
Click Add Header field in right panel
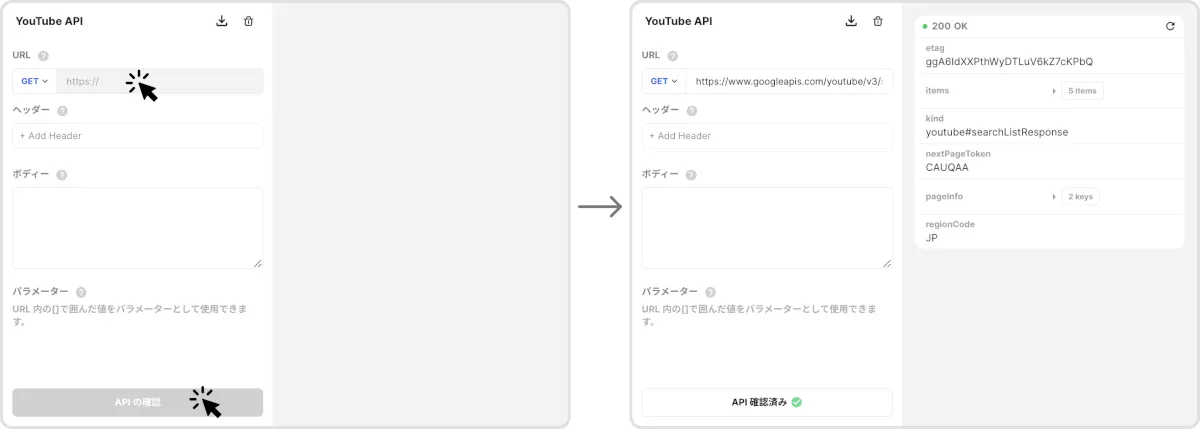point(767,136)
